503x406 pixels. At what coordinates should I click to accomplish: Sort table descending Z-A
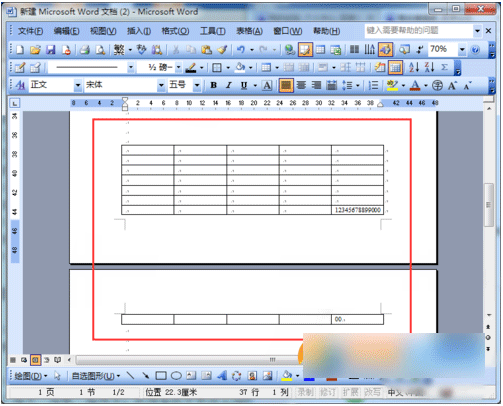click(429, 68)
